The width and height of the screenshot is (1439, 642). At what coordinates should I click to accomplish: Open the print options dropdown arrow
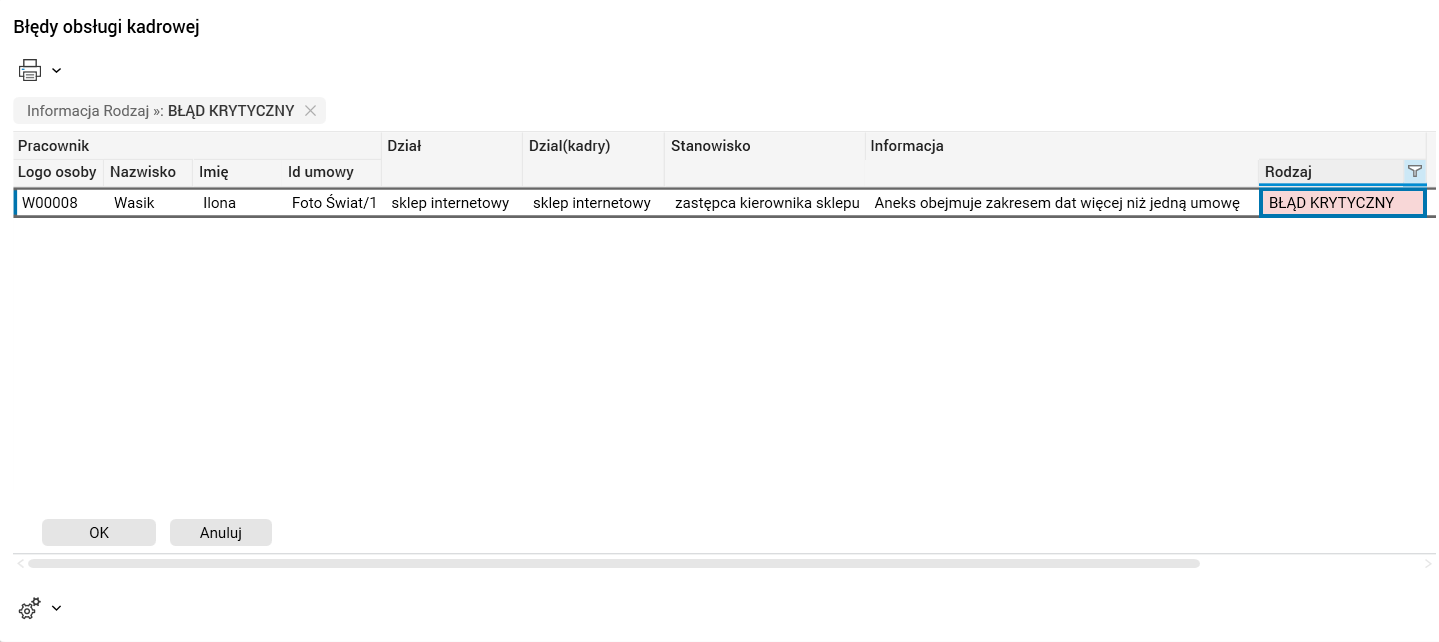(56, 70)
